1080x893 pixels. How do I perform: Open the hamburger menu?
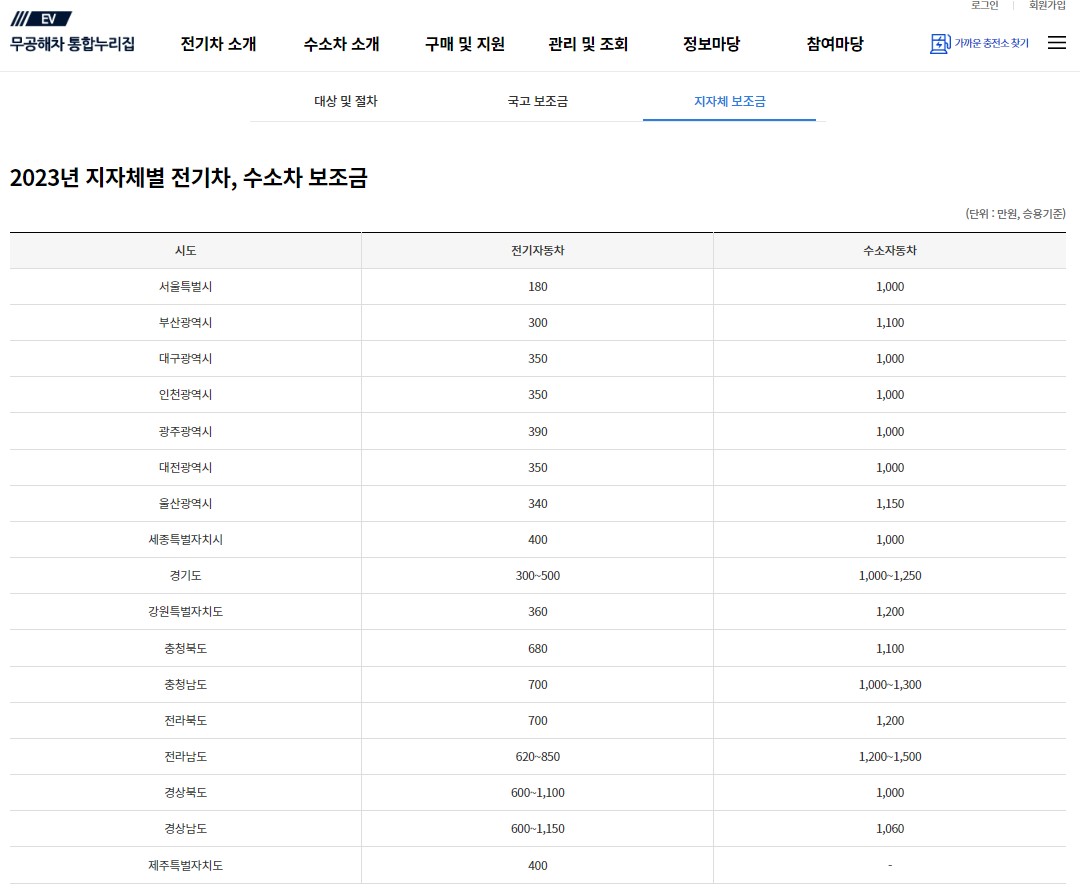pos(1056,43)
